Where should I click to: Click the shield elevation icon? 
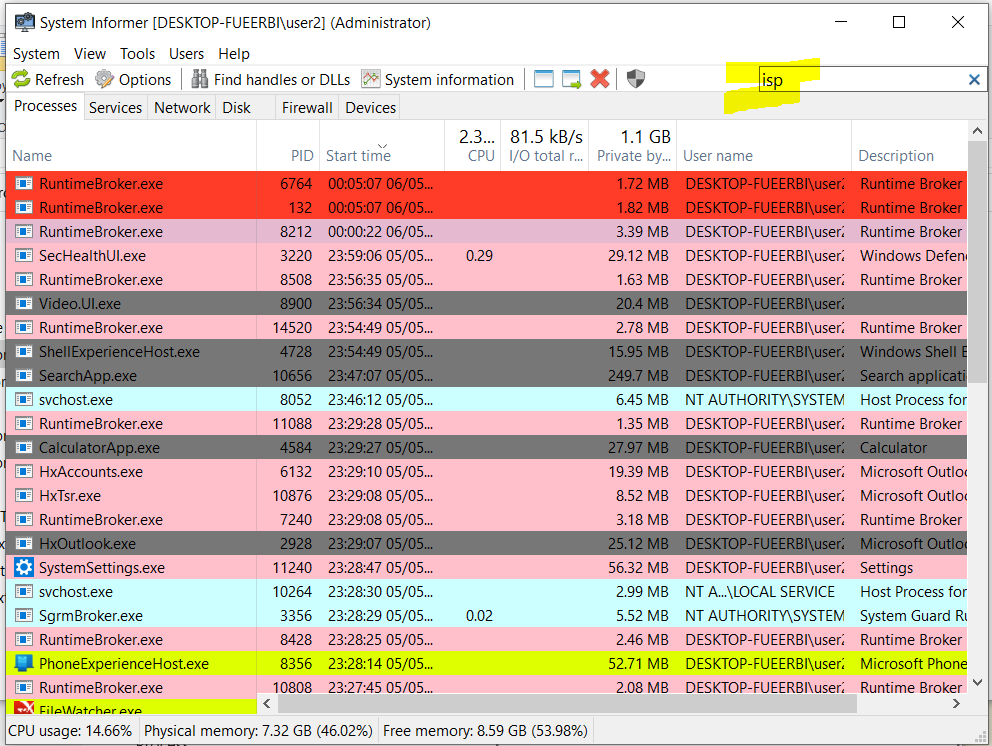635,78
